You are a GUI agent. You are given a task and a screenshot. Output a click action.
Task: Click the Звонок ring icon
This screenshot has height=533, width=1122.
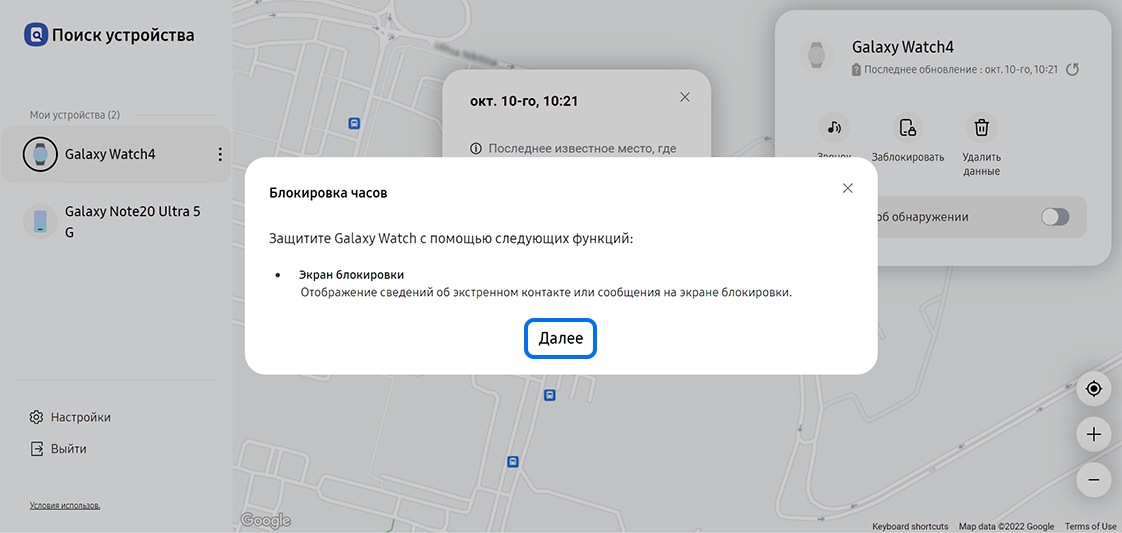pos(834,127)
